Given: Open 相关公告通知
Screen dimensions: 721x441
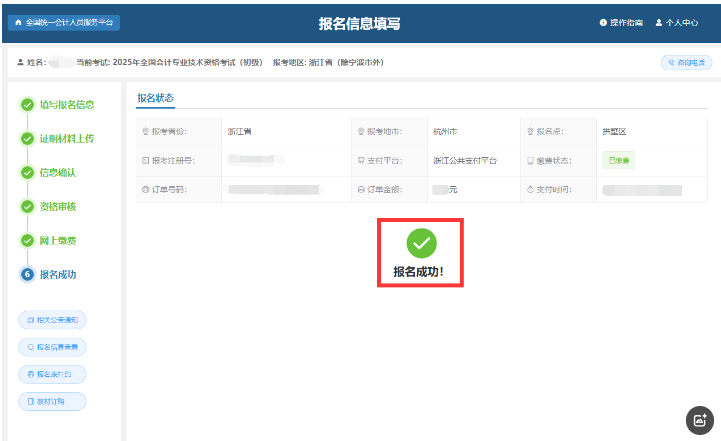Looking at the screenshot, I should (x=52, y=320).
